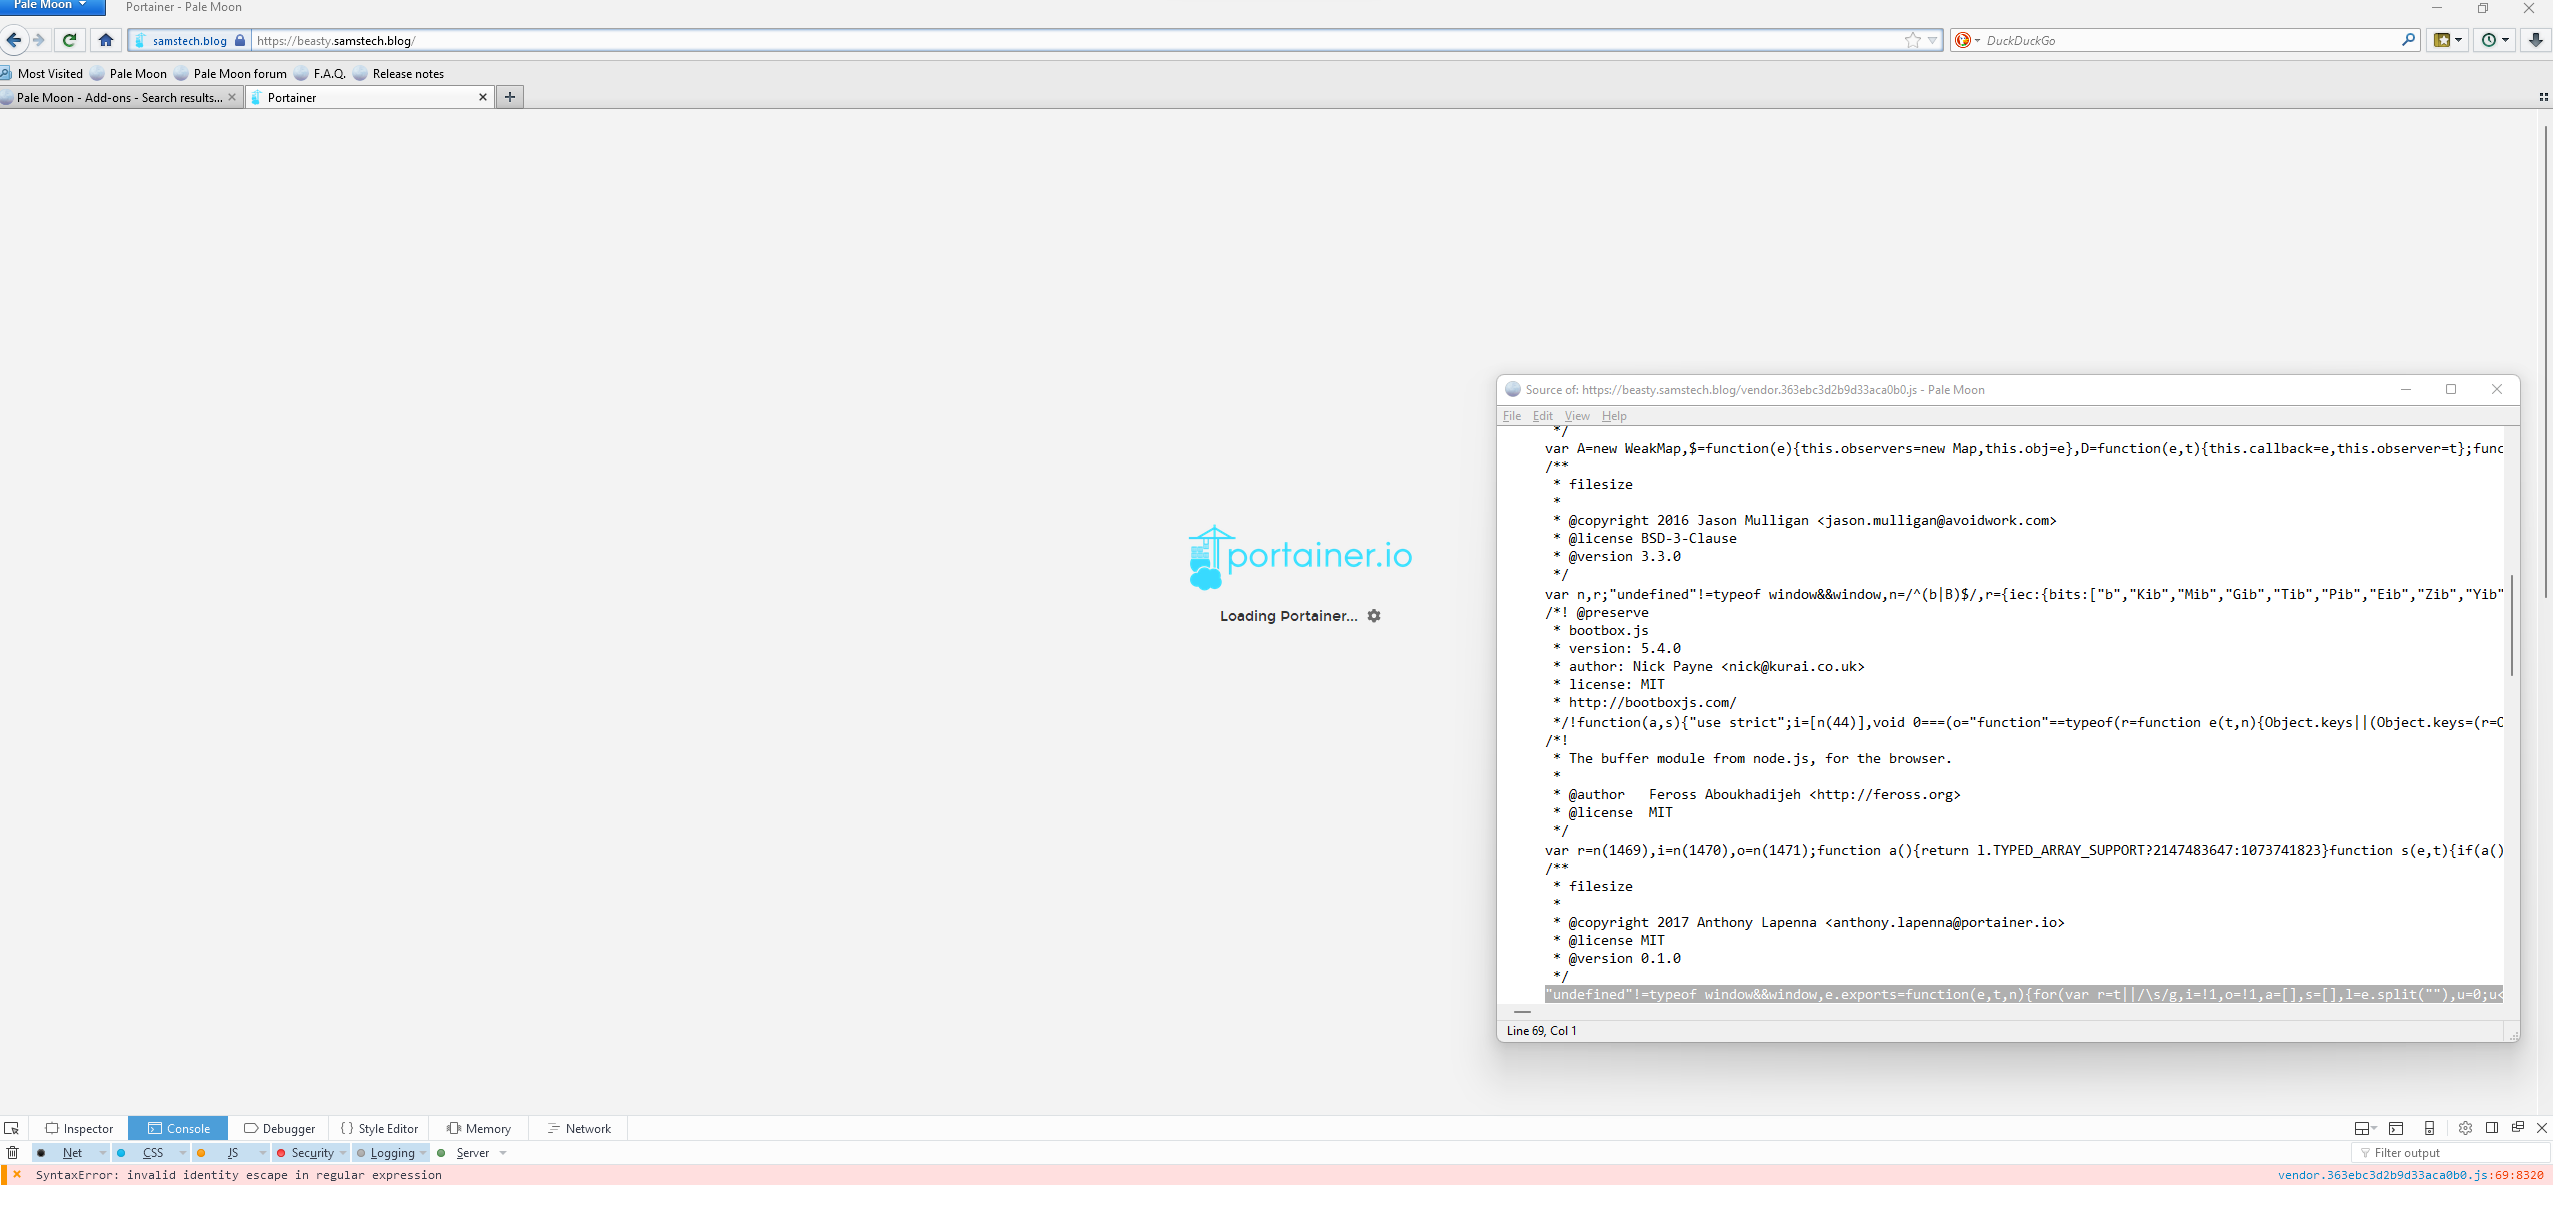Click the lock icon in the identity box

coord(240,41)
